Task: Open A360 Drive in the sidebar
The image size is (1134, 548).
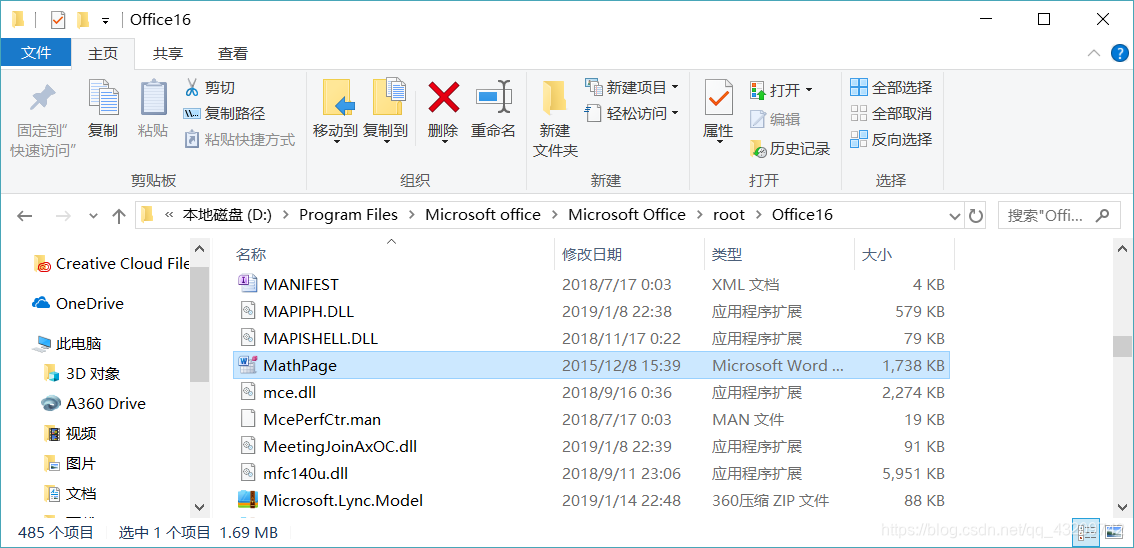Action: [94, 403]
